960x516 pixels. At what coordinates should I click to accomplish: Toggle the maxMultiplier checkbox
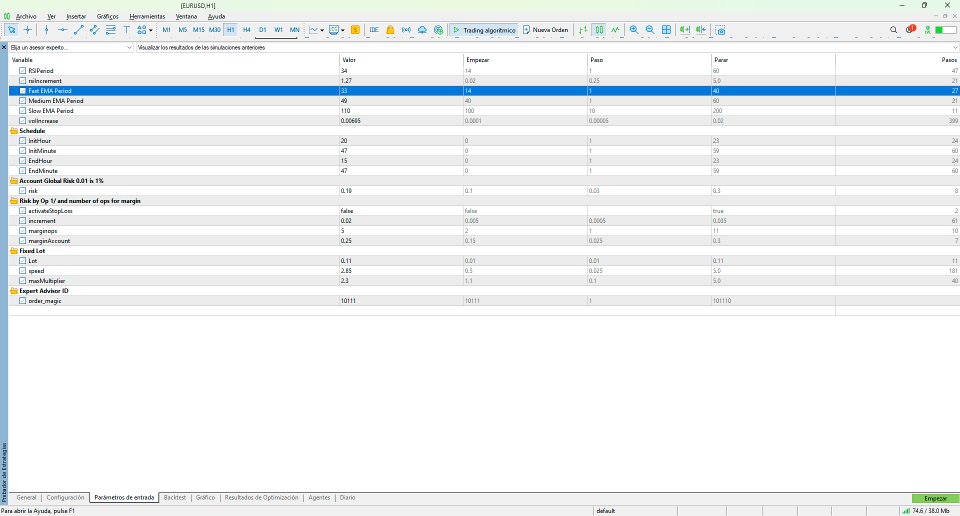[x=23, y=281]
